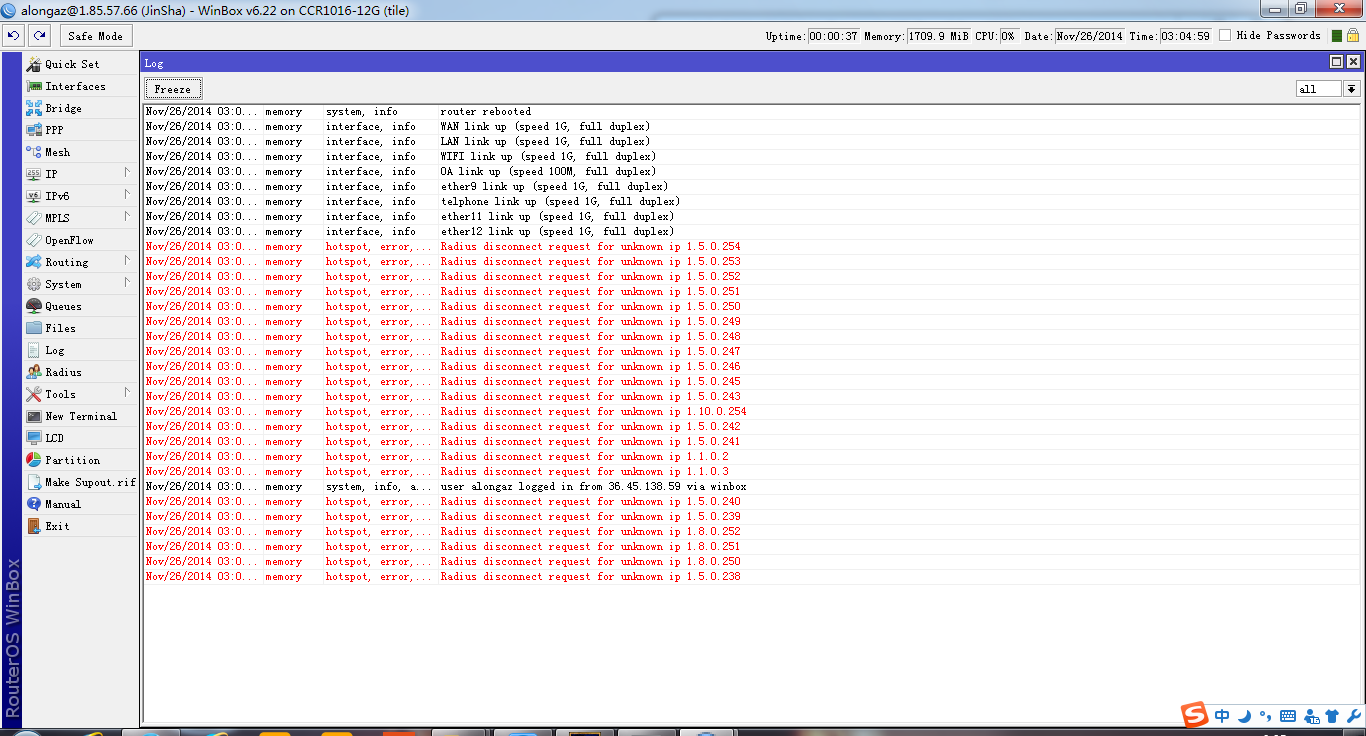Open the 'all' log topic dropdown
Viewport: 1366px width, 736px height.
coord(1351,89)
